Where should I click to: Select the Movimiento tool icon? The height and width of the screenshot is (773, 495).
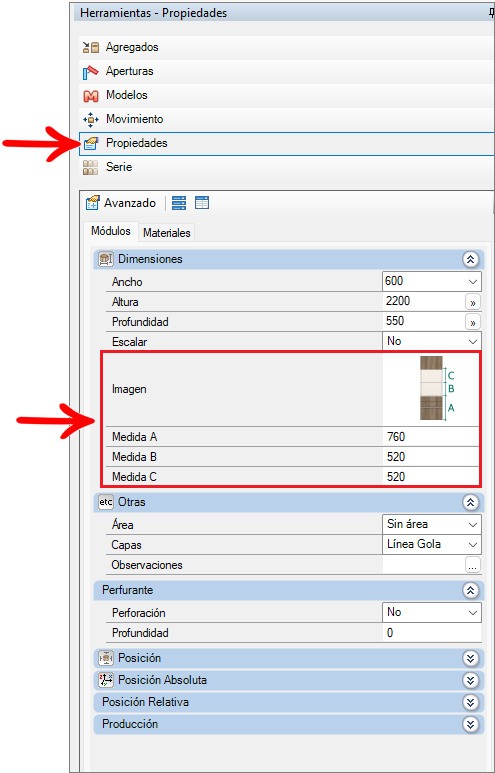pos(91,119)
